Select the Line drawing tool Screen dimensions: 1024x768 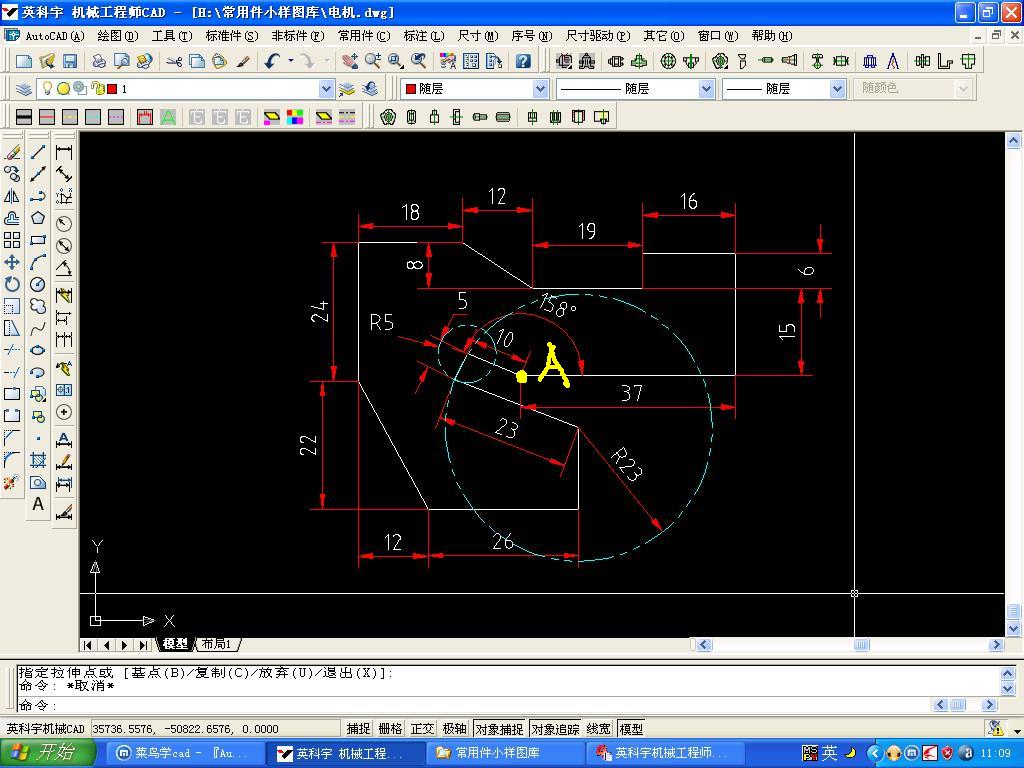[38, 152]
